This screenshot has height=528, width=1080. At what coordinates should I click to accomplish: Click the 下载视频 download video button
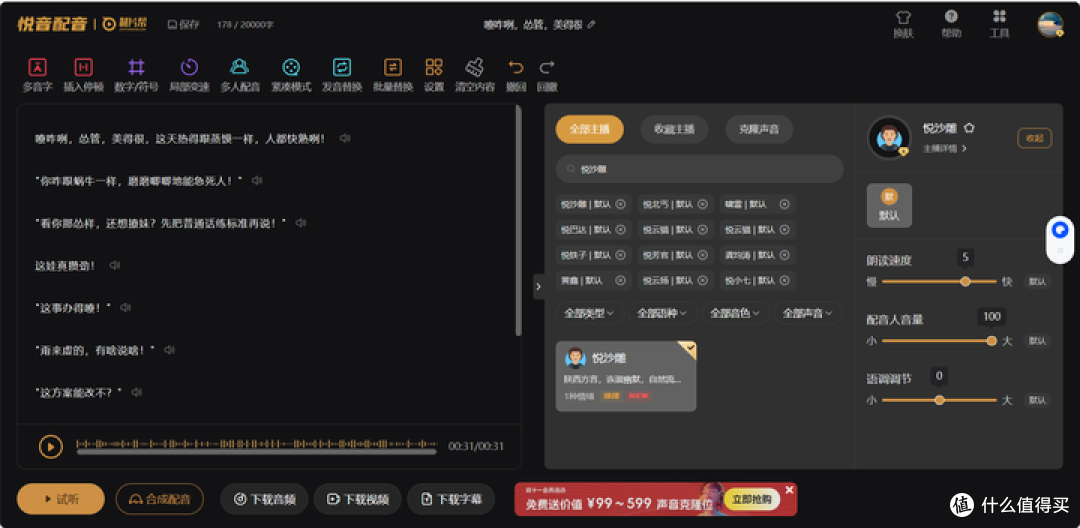(x=358, y=499)
